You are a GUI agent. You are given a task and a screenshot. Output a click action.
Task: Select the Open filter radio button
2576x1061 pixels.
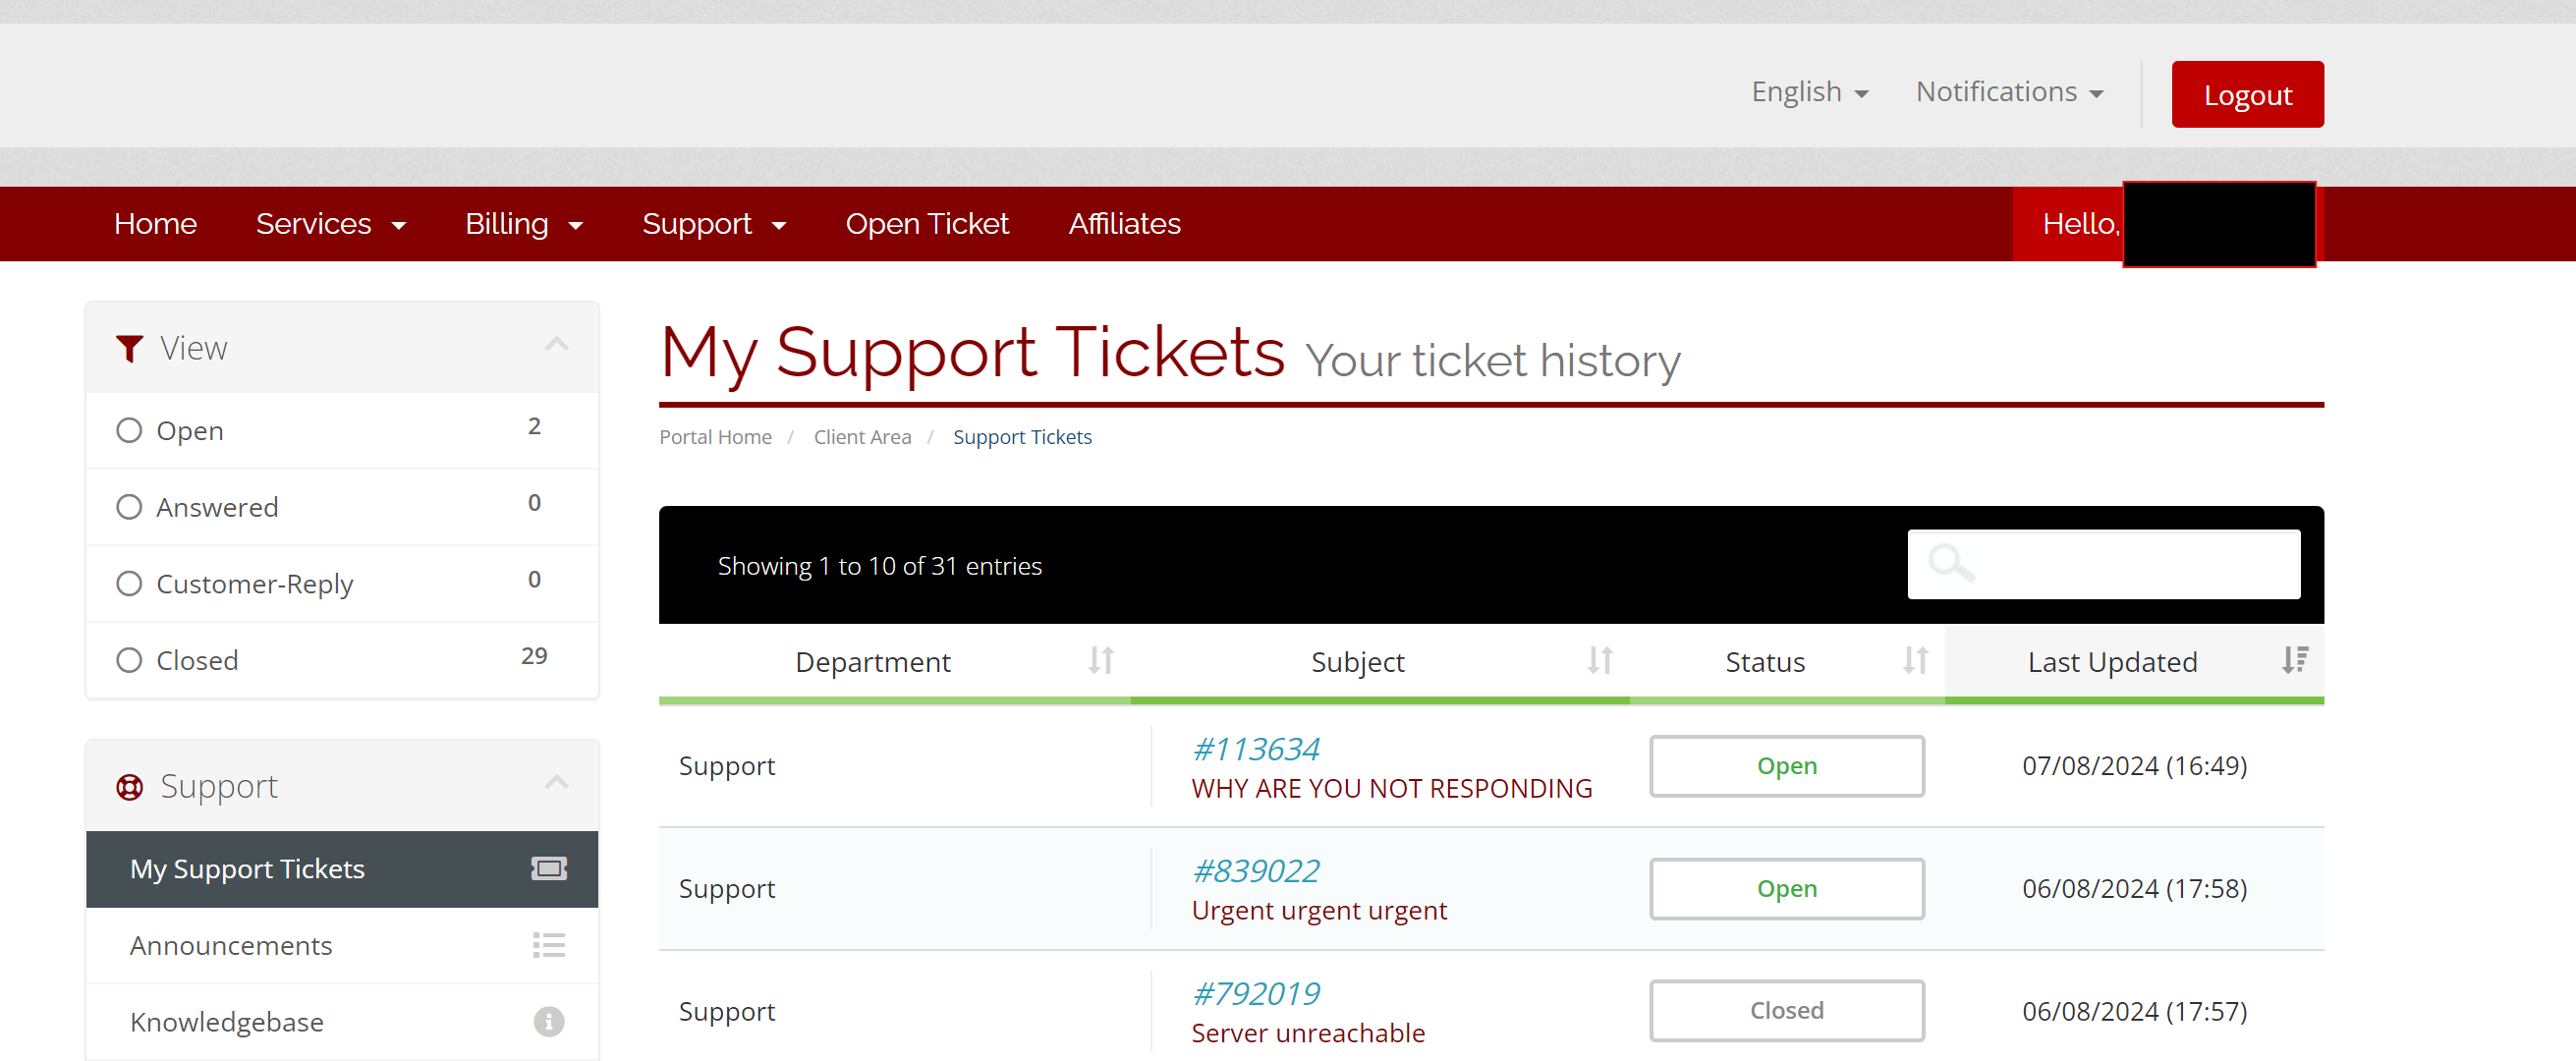pyautogui.click(x=129, y=430)
